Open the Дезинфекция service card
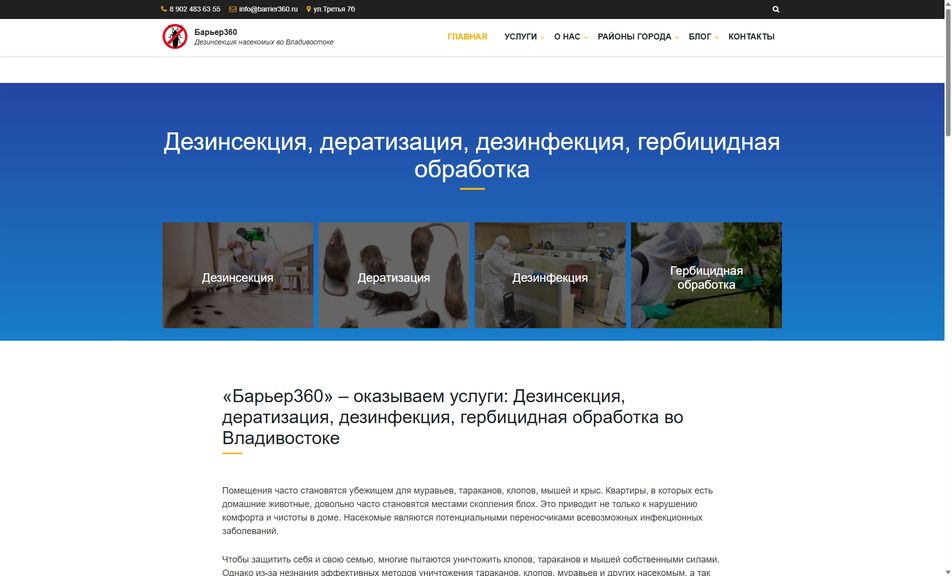The height and width of the screenshot is (576, 952). [x=550, y=275]
